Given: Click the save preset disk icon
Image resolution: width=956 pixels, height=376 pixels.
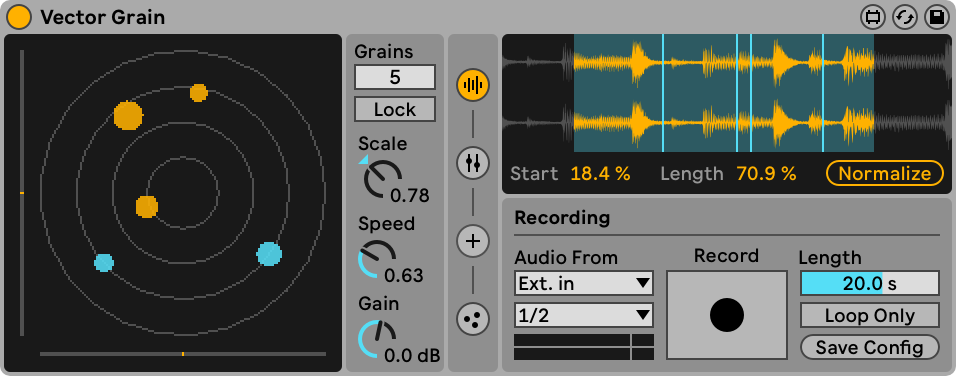Looking at the screenshot, I should click(936, 17).
